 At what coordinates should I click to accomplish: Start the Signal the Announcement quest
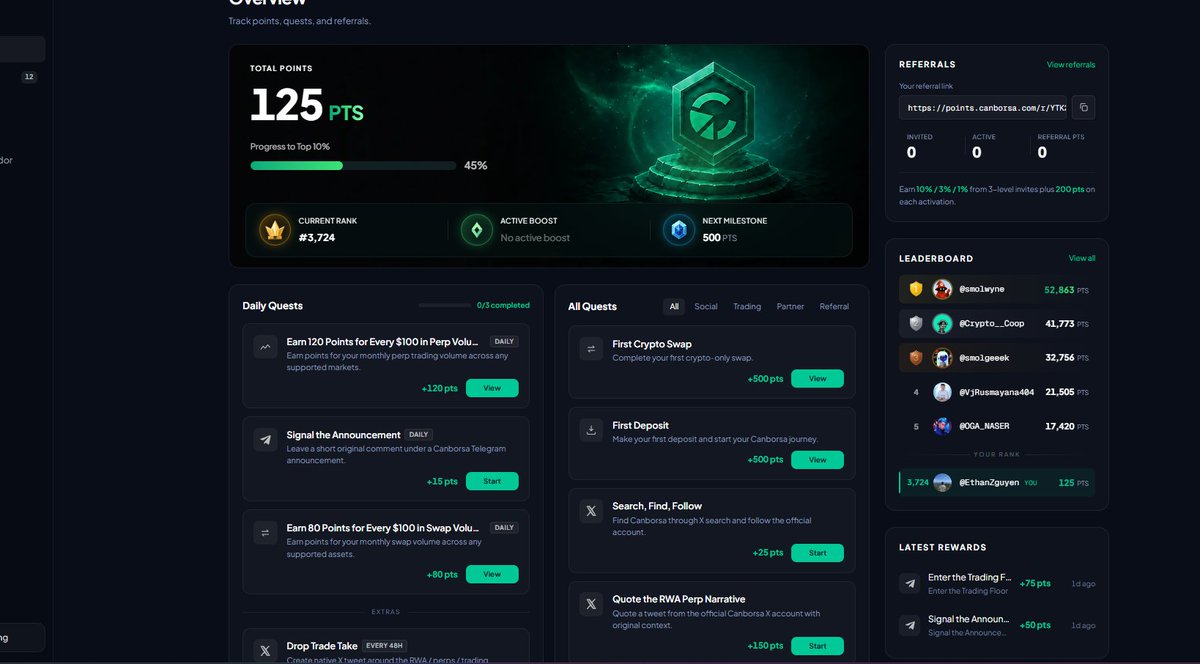tap(492, 481)
